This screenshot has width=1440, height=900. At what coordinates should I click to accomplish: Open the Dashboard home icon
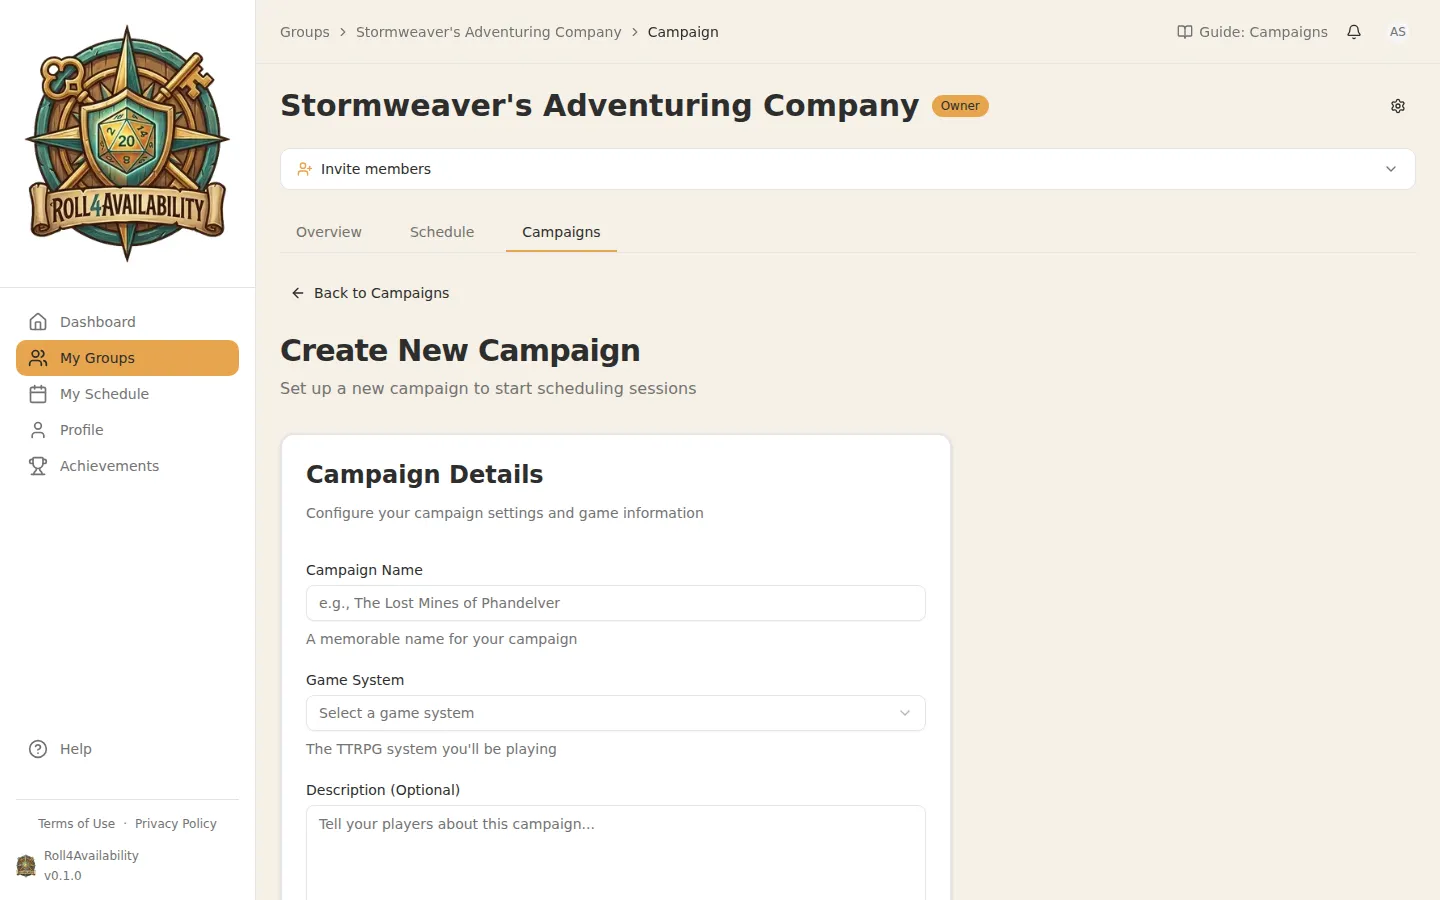point(38,321)
